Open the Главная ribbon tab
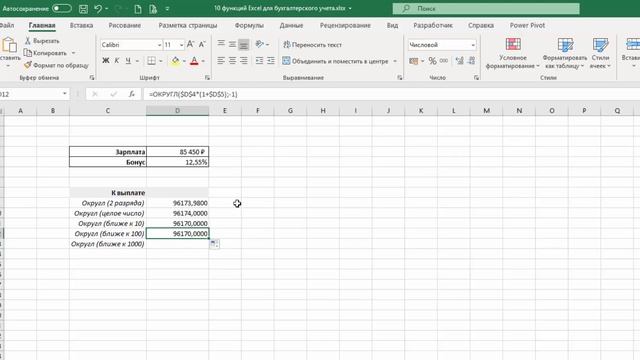The width and height of the screenshot is (640, 360). pyautogui.click(x=42, y=25)
